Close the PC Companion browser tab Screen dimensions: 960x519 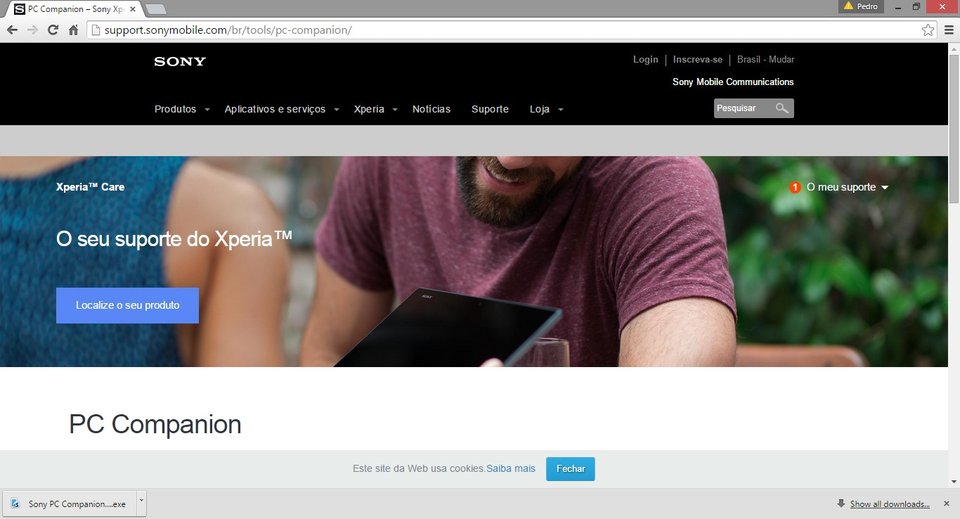pyautogui.click(x=133, y=9)
